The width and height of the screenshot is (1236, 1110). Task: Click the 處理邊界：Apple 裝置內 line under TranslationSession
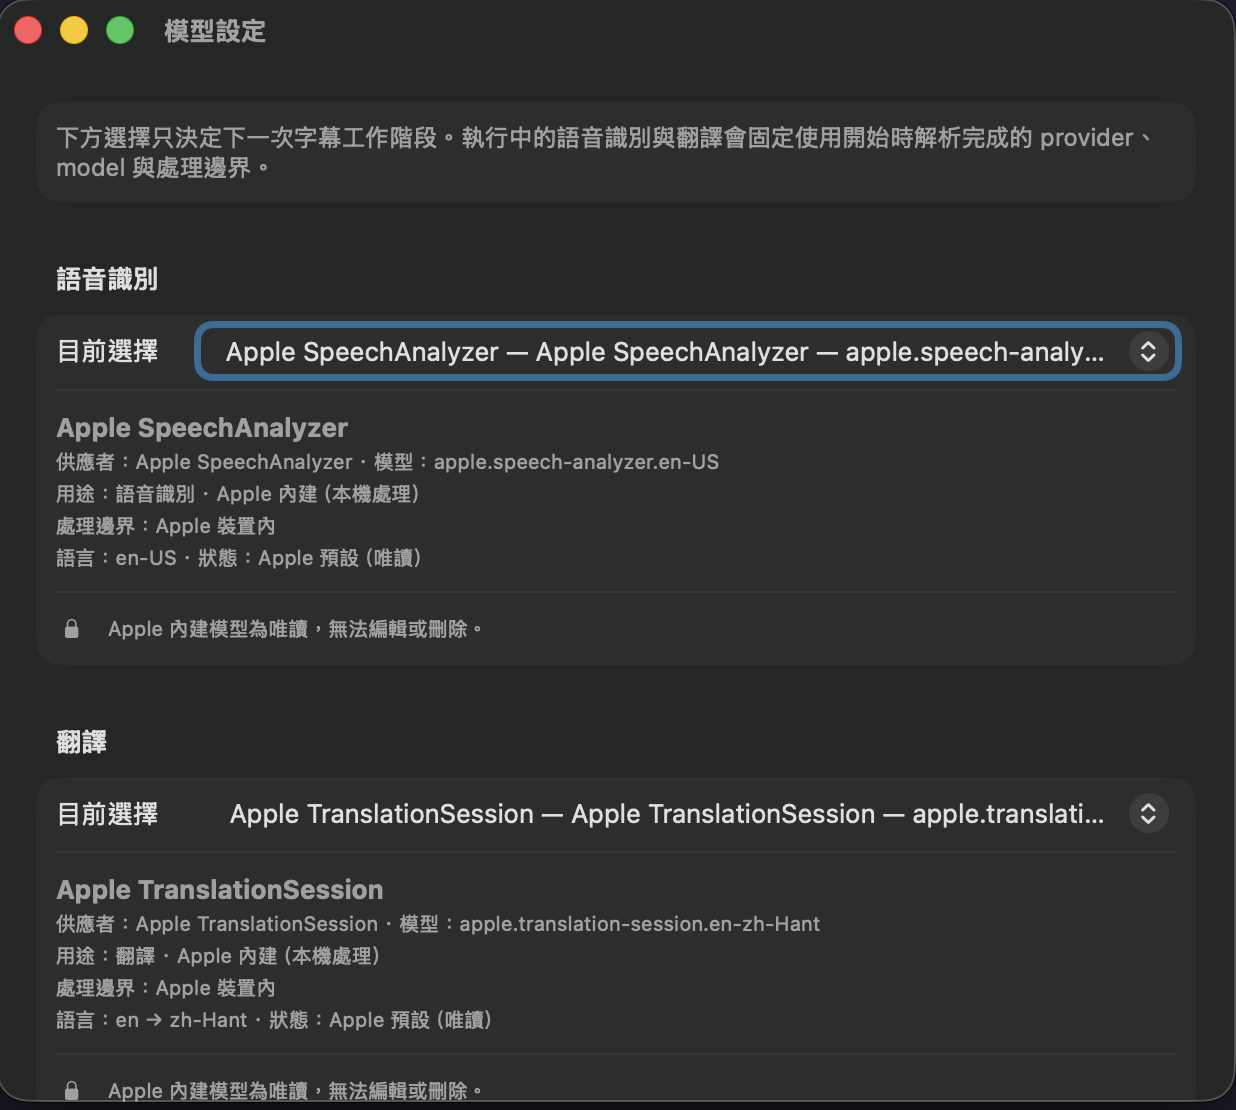tap(166, 988)
